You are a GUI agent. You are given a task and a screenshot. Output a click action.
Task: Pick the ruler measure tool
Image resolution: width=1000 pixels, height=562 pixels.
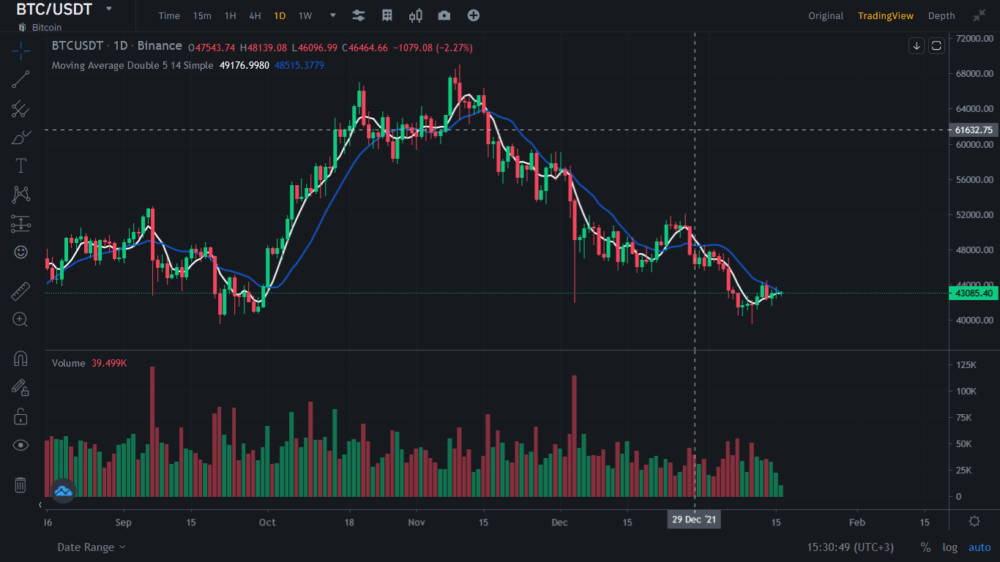[x=20, y=291]
